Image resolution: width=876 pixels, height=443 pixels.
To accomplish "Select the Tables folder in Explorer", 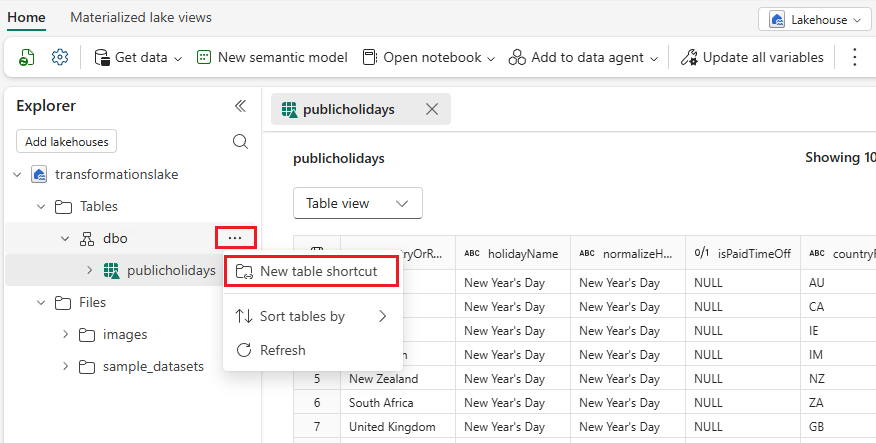I will 98,207.
